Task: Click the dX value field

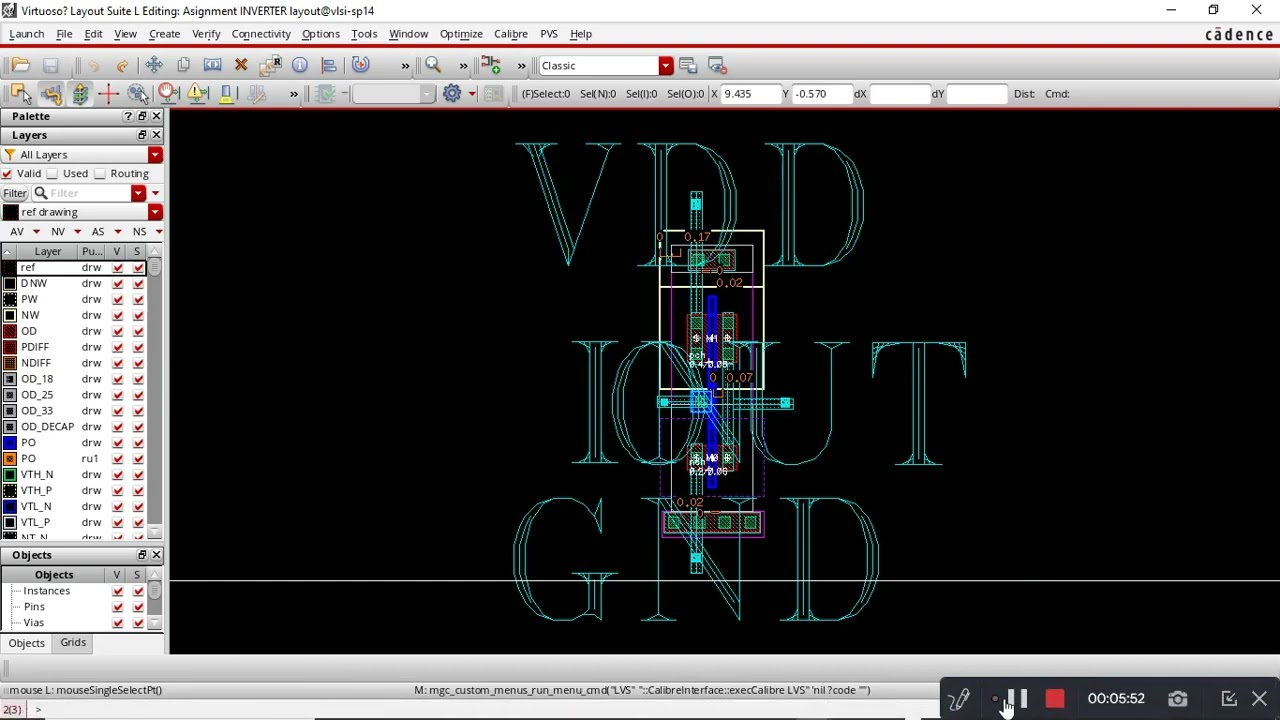Action: pos(899,94)
